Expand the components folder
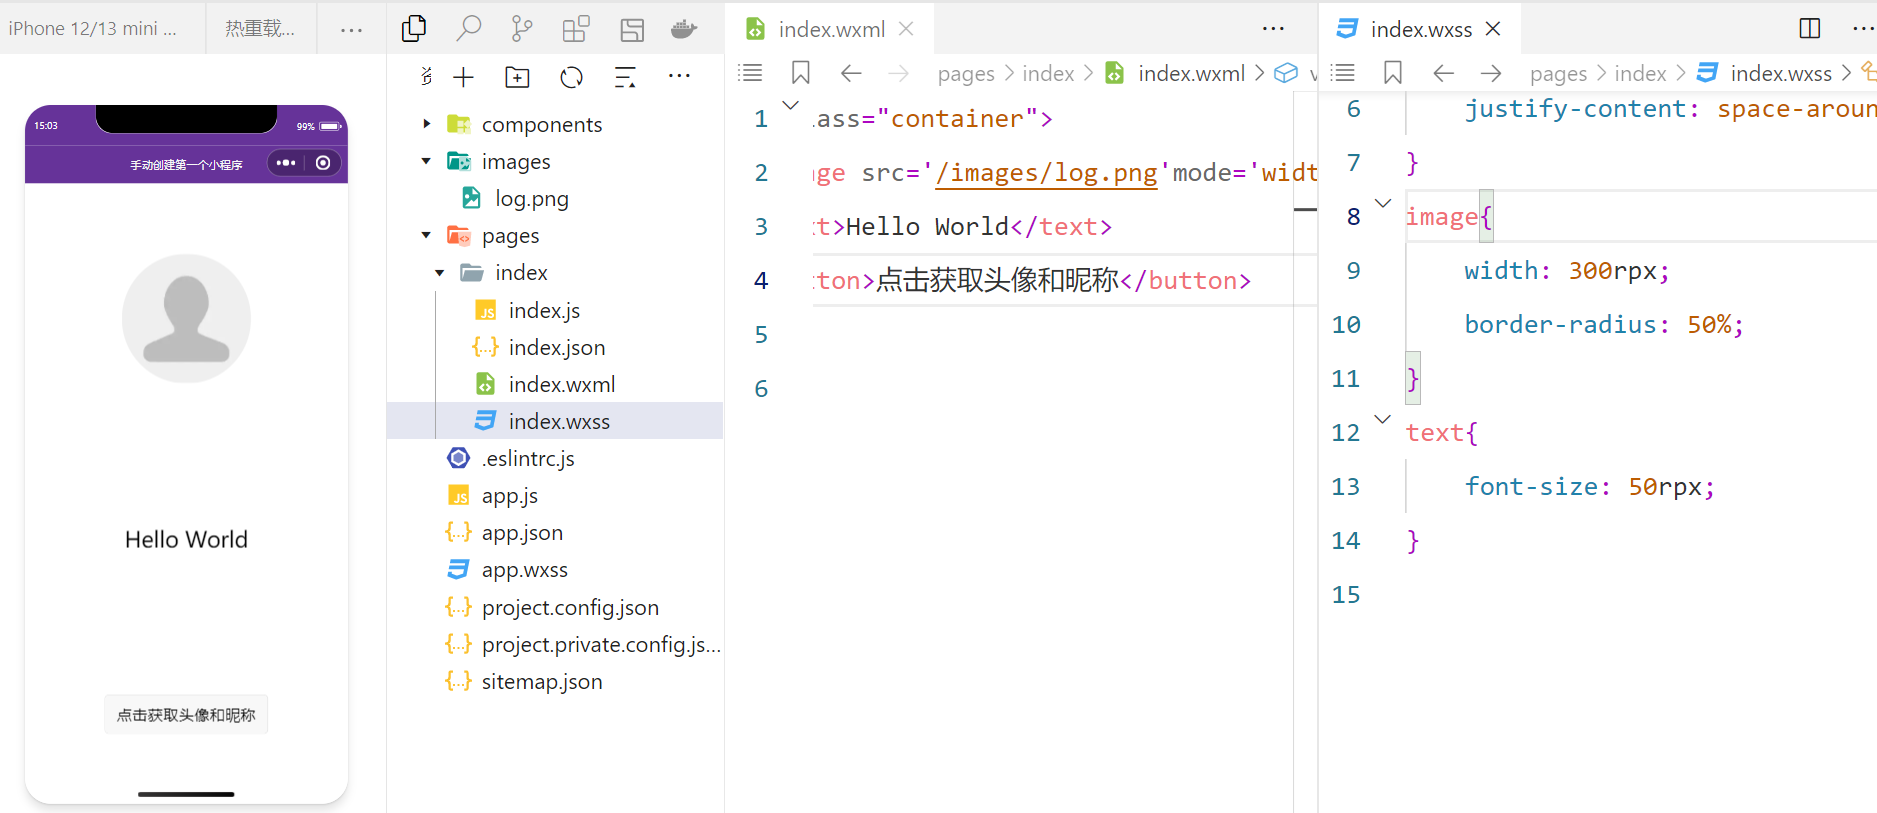The width and height of the screenshot is (1877, 813). click(x=427, y=124)
